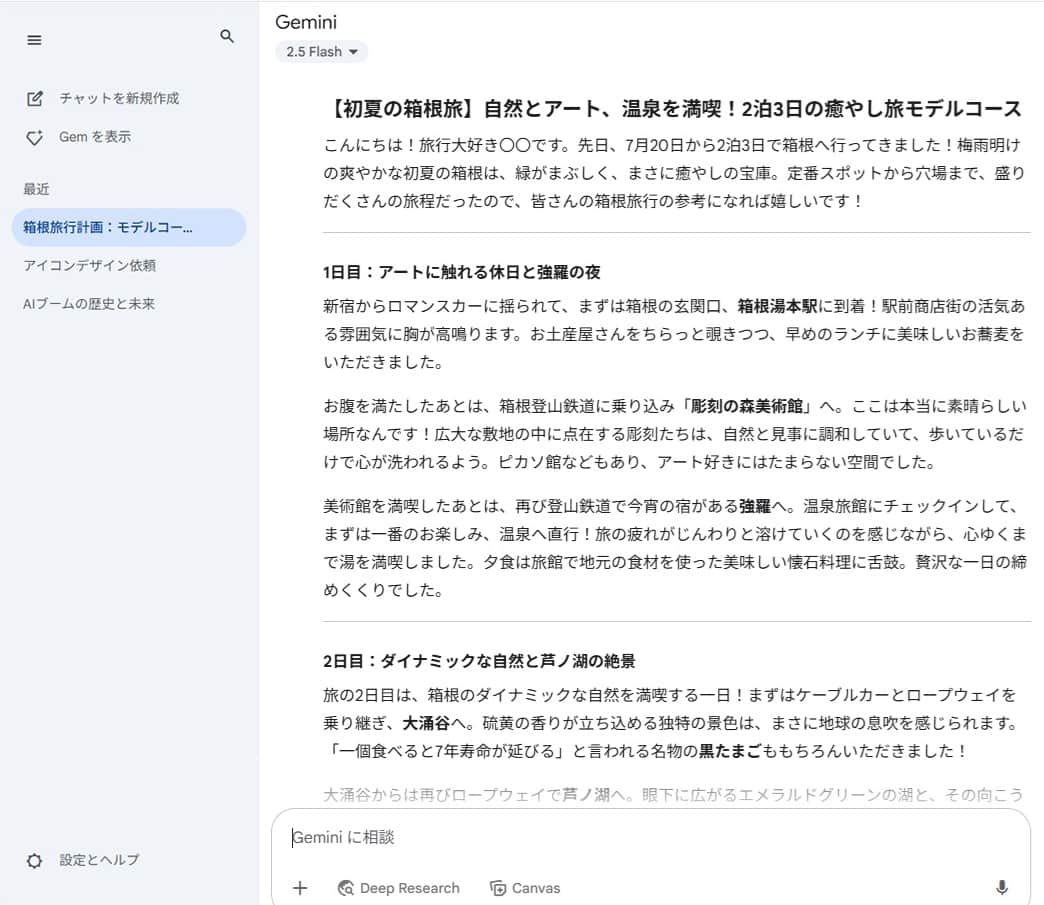Open the アイコンデザイン依頼 conversation

pos(88,265)
